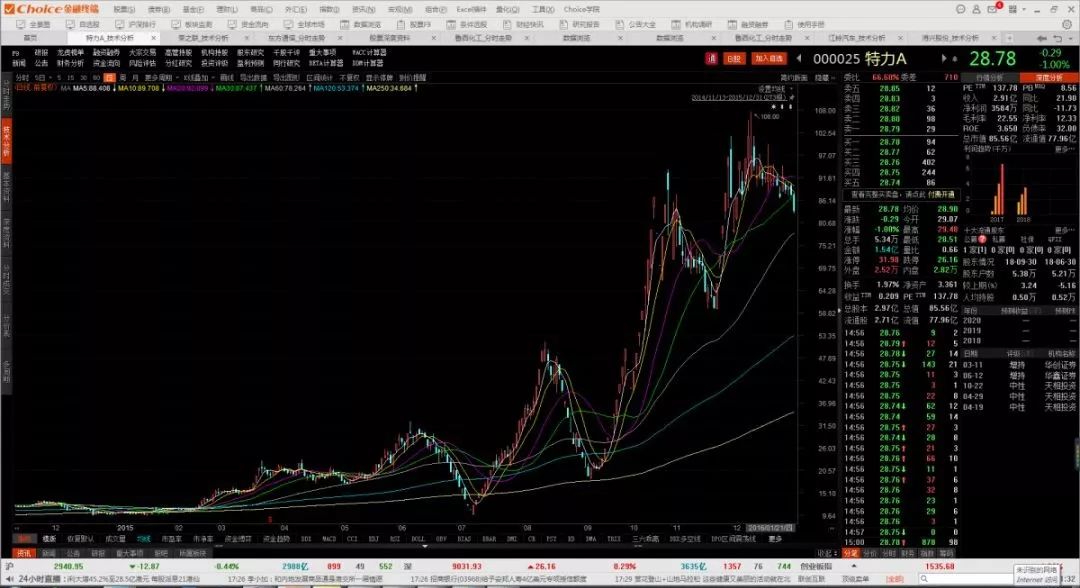
Task: Go to previous stock with left arrow
Action: 799,59
